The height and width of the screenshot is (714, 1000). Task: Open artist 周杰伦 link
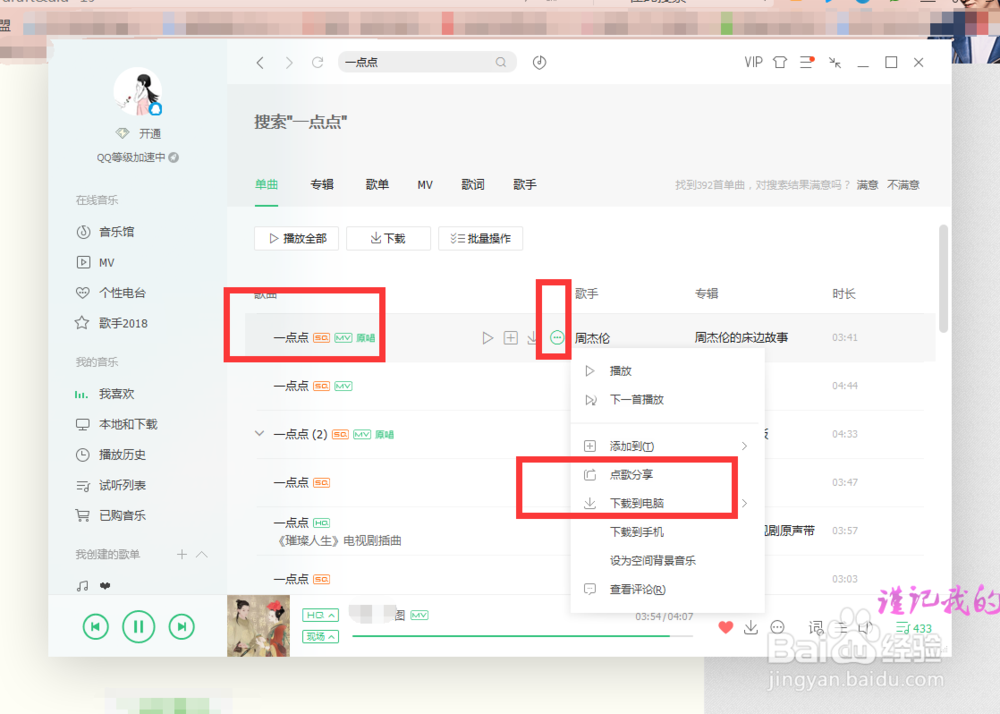tap(592, 338)
